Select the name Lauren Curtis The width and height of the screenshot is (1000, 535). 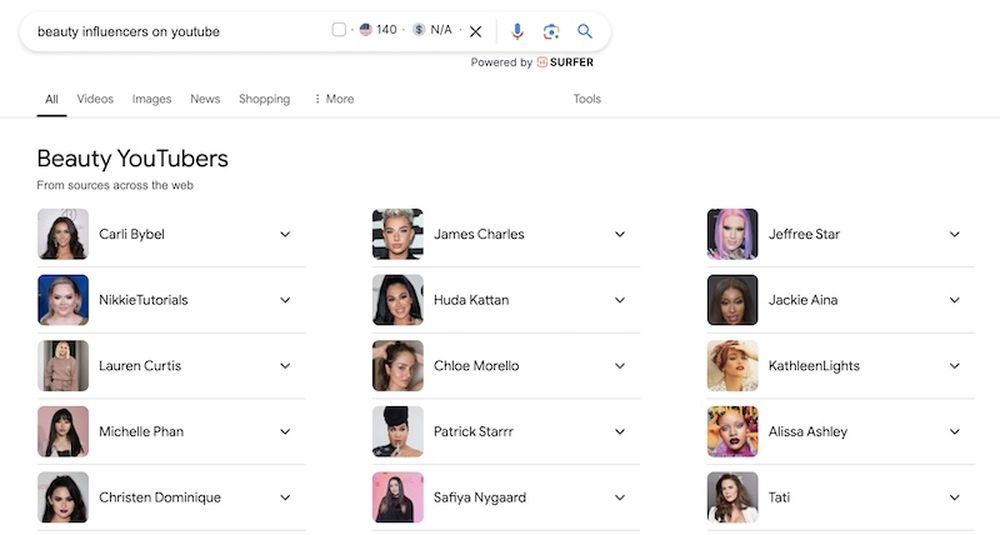pos(140,365)
